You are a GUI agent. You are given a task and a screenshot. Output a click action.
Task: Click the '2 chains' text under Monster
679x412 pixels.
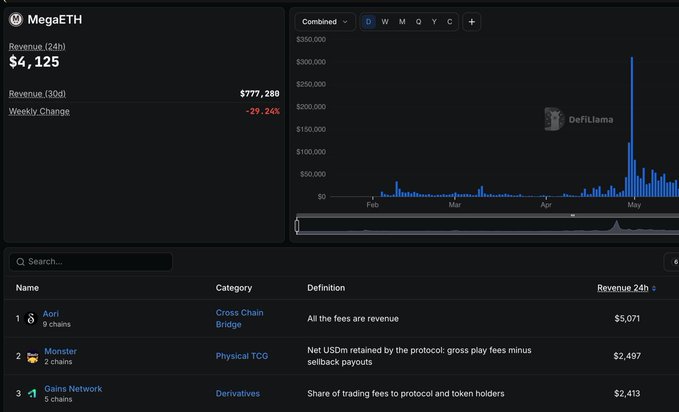click(58, 362)
